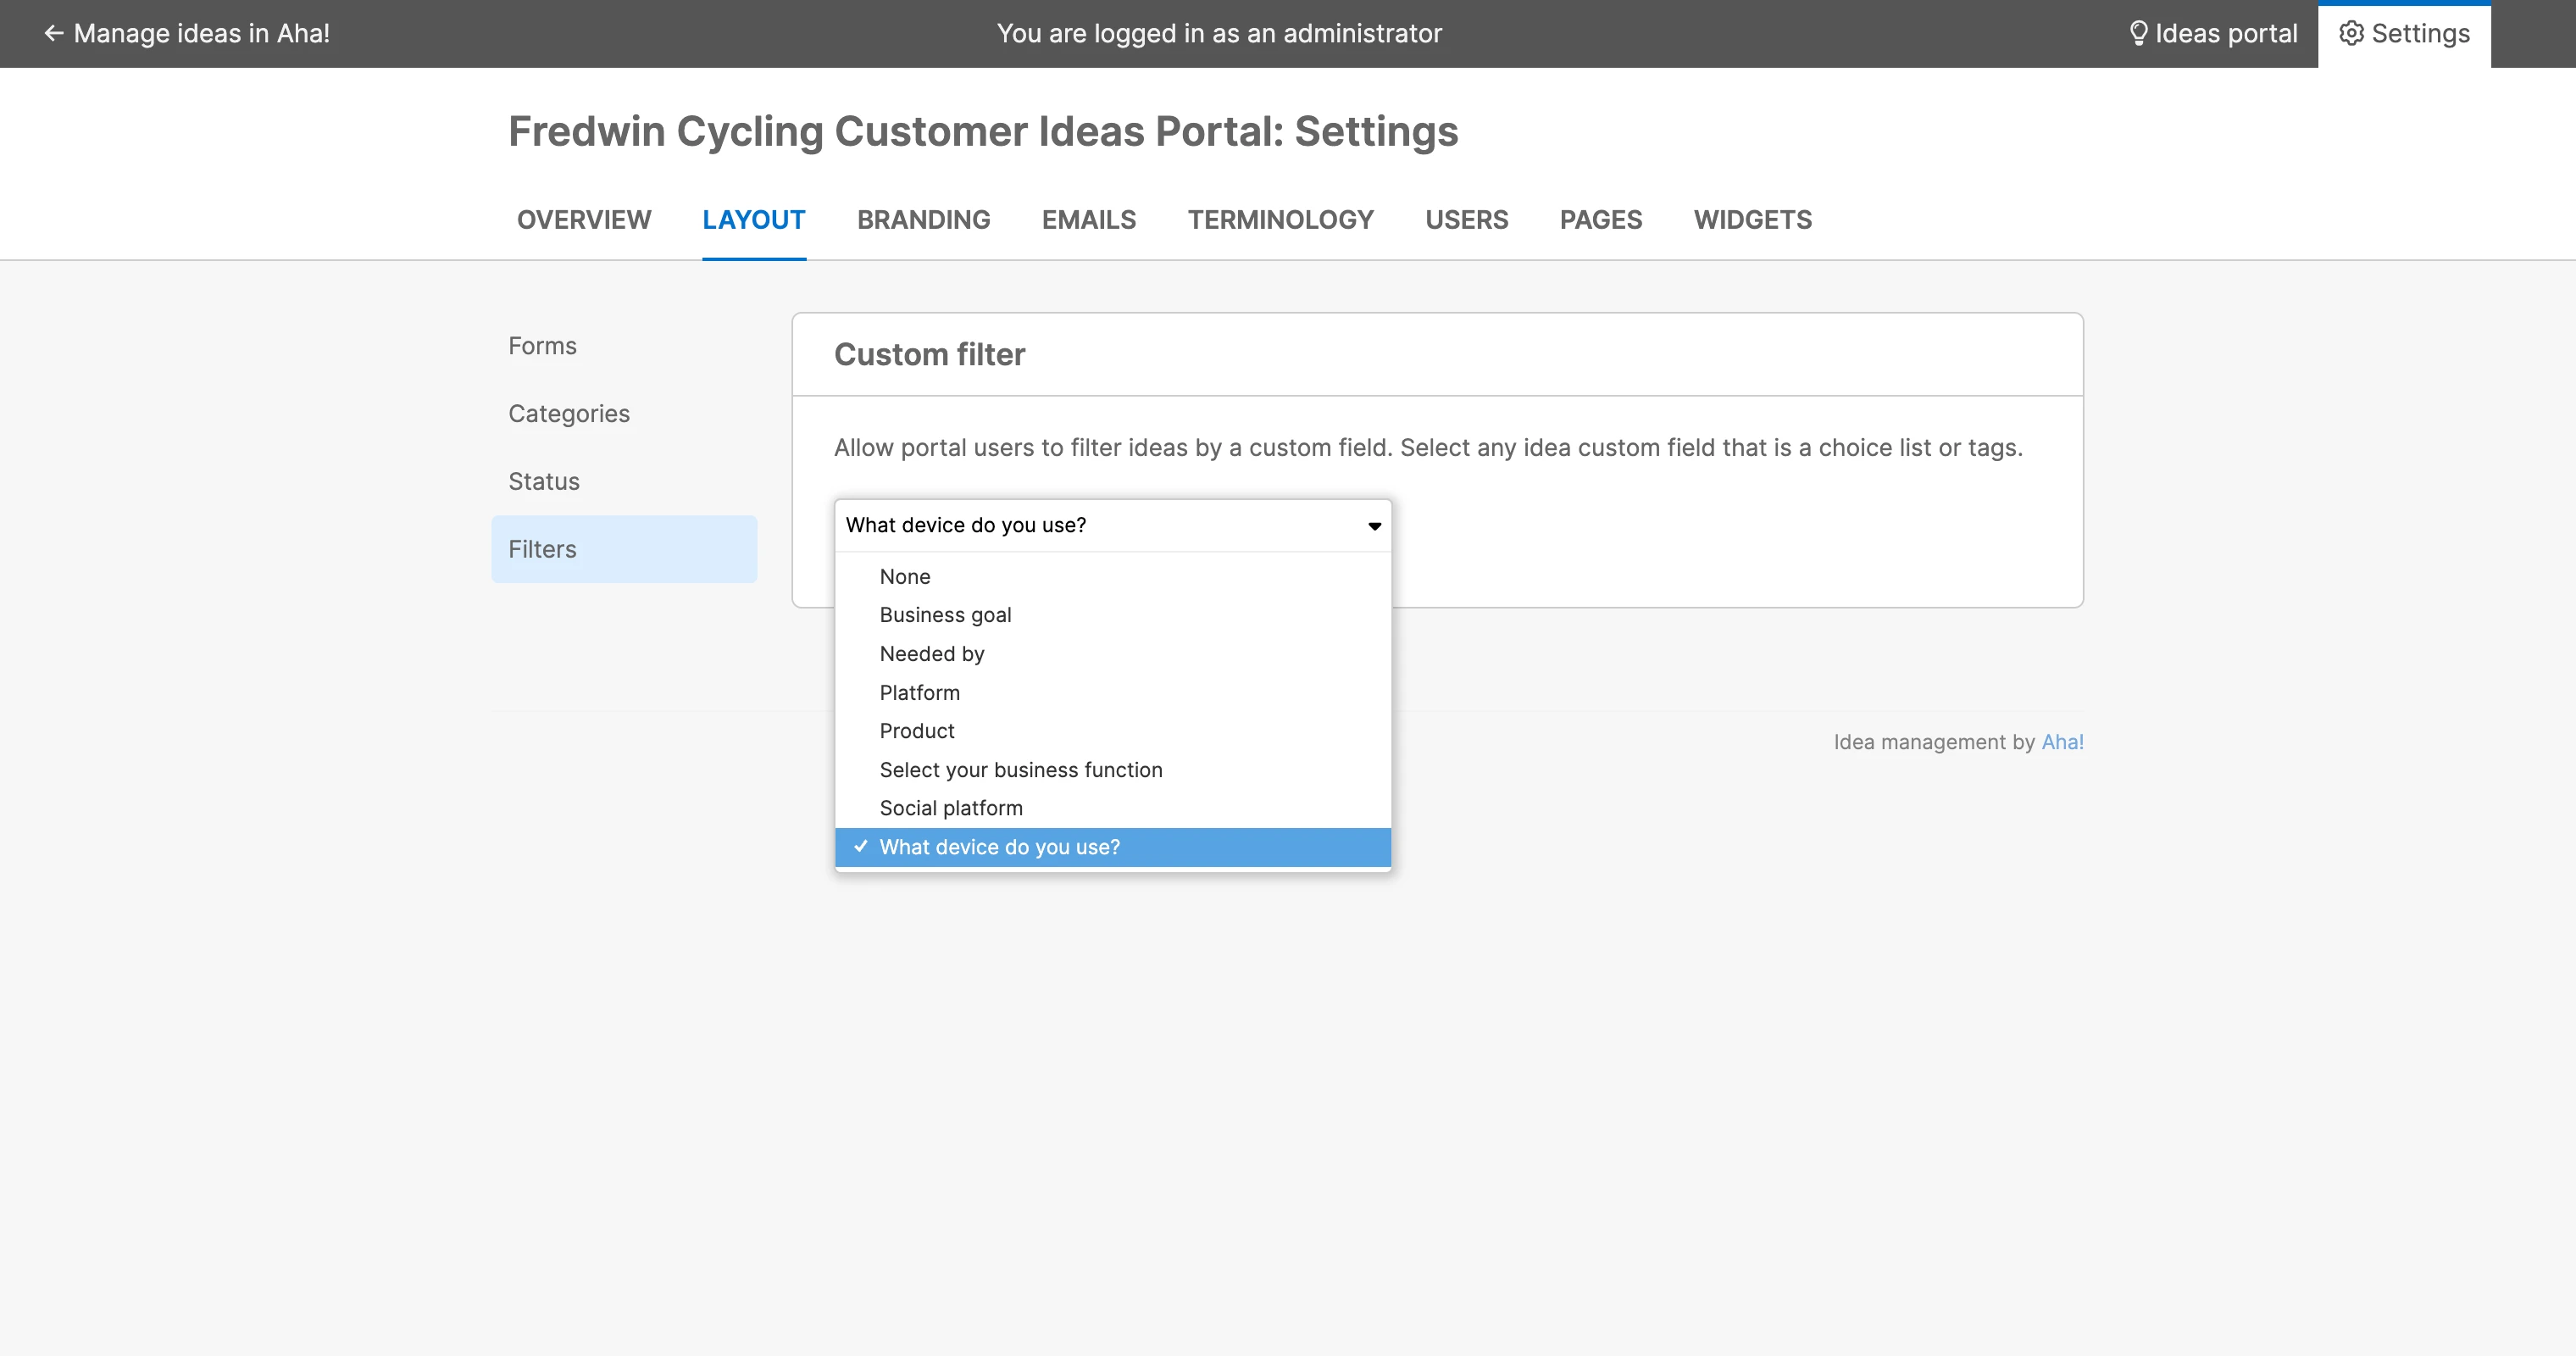Pick Social platform from dropdown
Image resolution: width=2576 pixels, height=1356 pixels.
(x=950, y=808)
